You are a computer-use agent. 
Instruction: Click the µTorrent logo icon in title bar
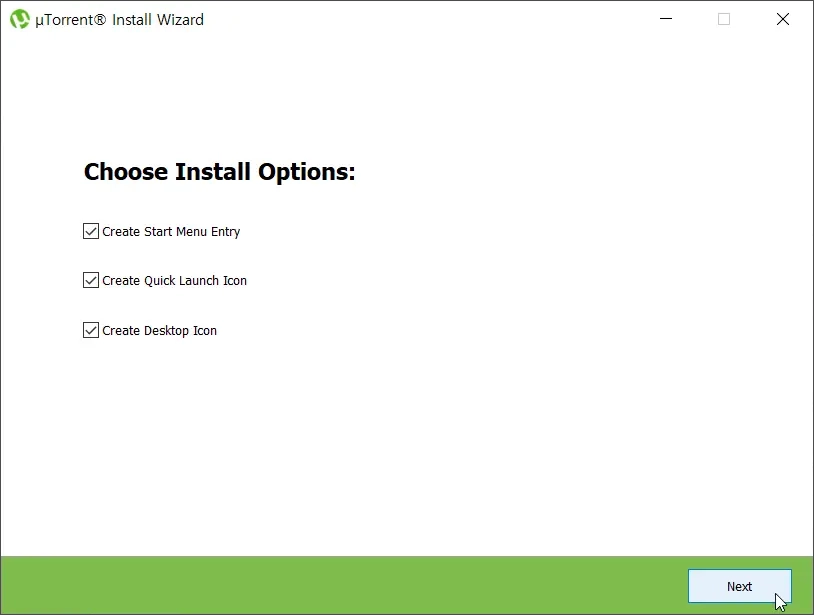tap(20, 19)
